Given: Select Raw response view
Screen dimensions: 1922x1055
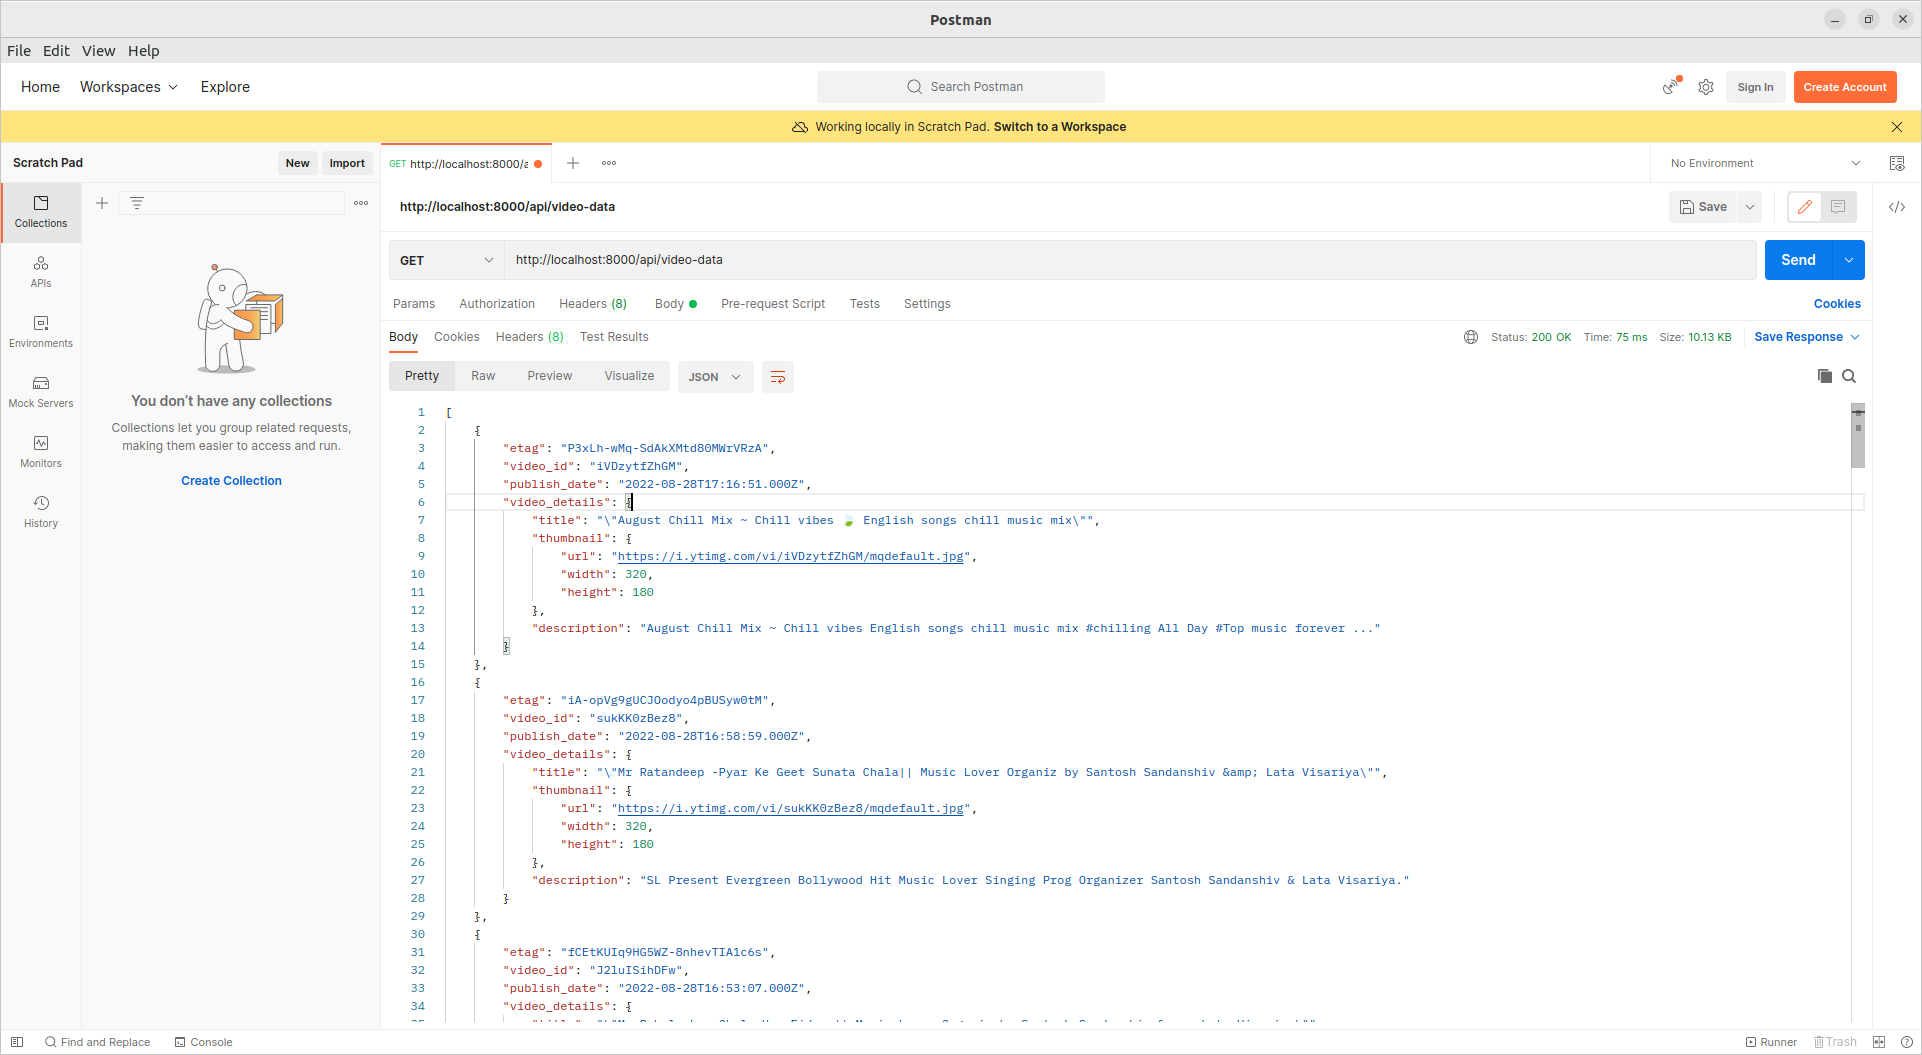Looking at the screenshot, I should (483, 376).
